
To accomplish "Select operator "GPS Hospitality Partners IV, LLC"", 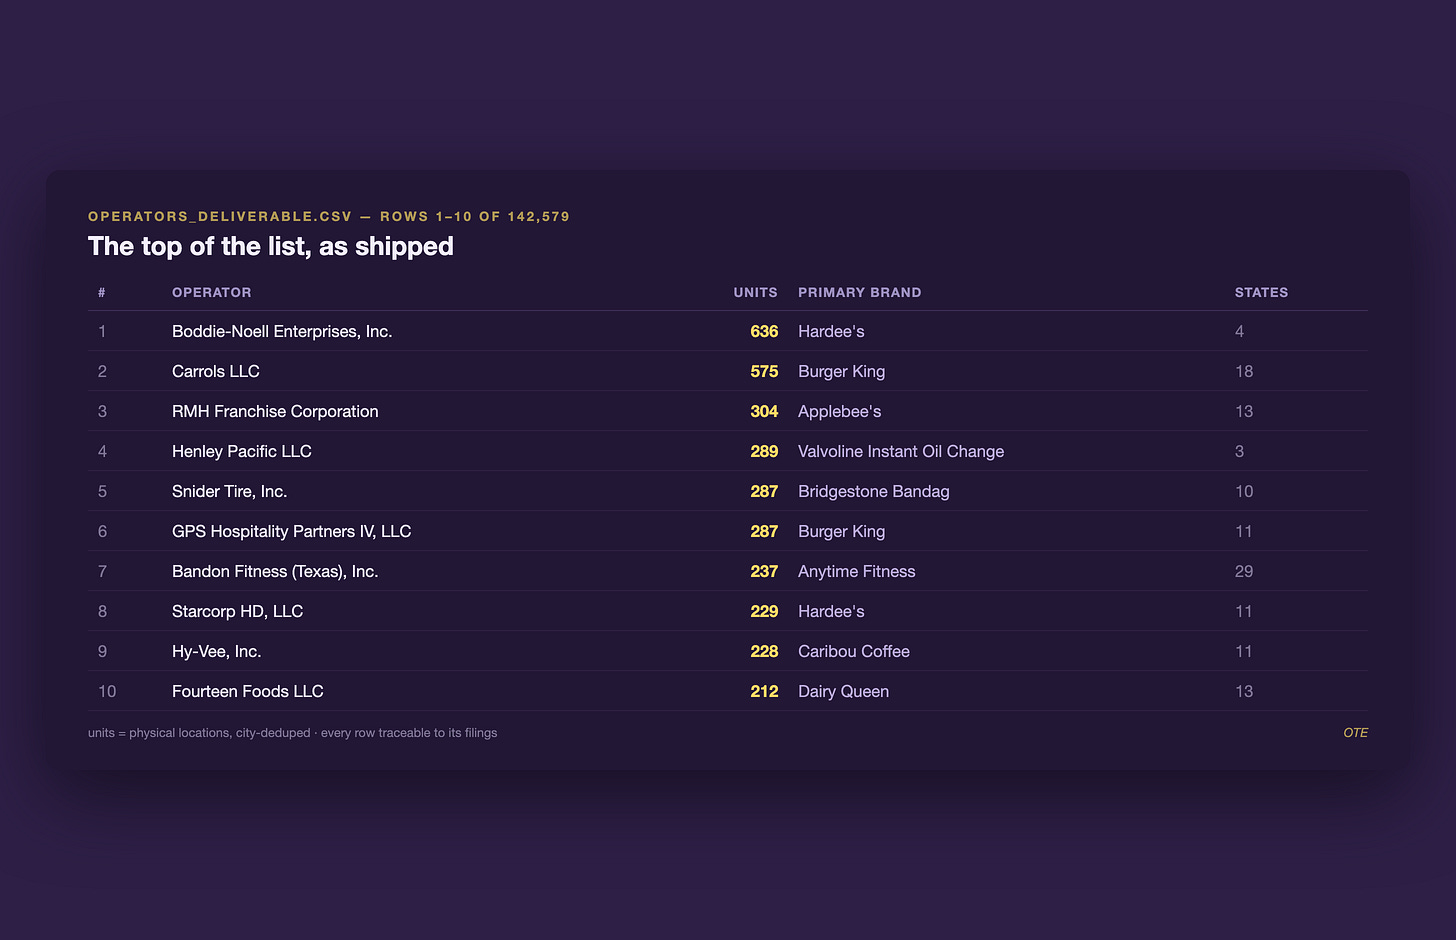I will click(x=292, y=531).
